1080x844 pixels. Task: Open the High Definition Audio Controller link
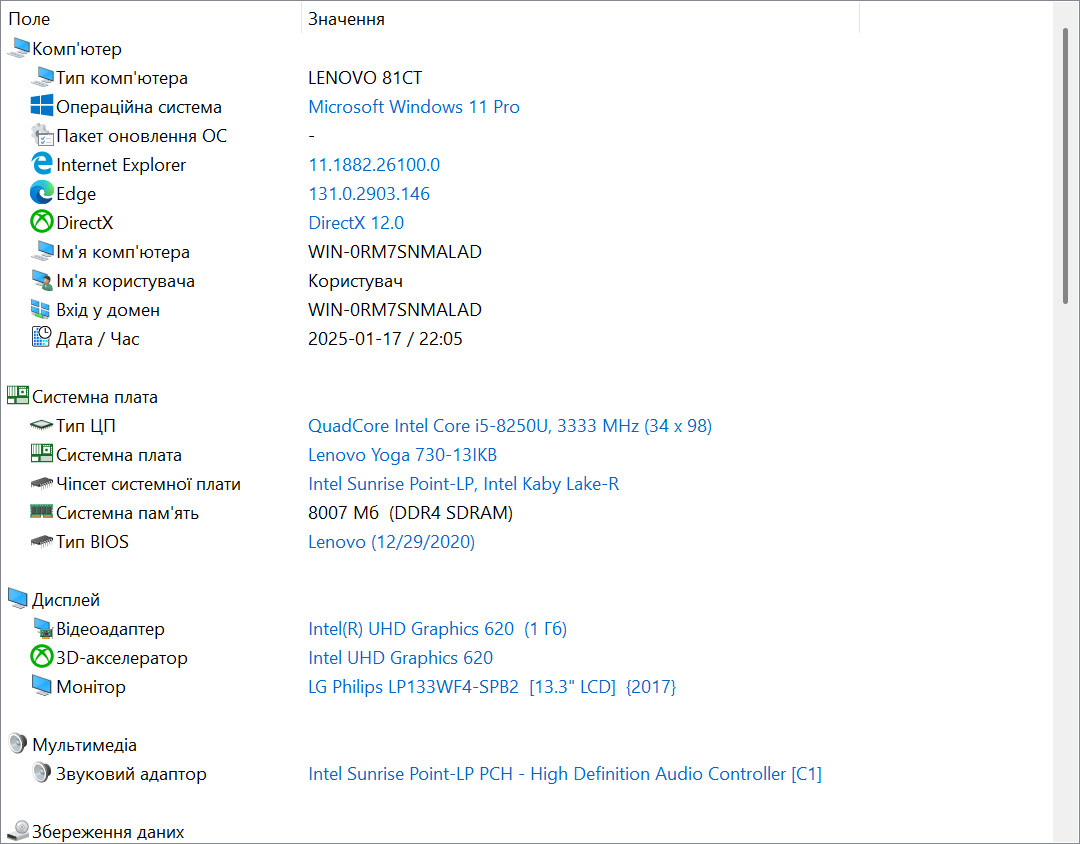coord(565,774)
